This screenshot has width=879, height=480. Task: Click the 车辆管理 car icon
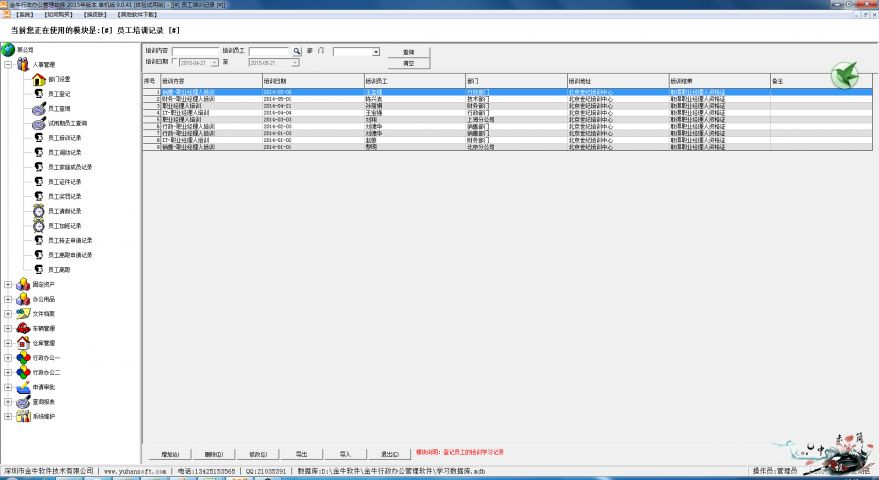pyautogui.click(x=22, y=328)
